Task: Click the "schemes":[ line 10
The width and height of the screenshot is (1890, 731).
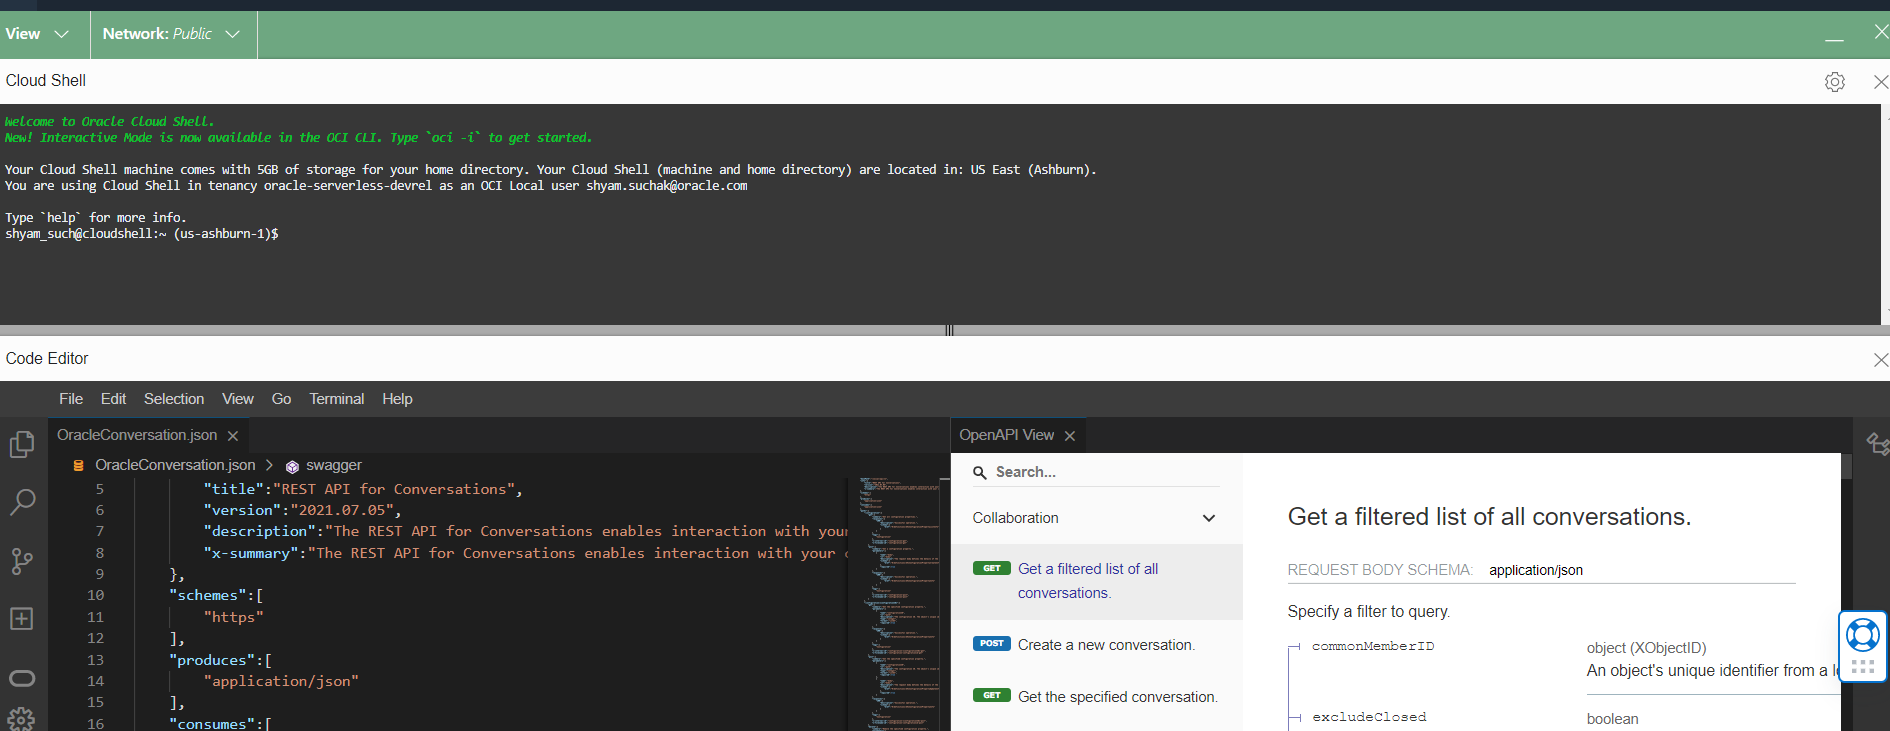Action: pyautogui.click(x=216, y=596)
